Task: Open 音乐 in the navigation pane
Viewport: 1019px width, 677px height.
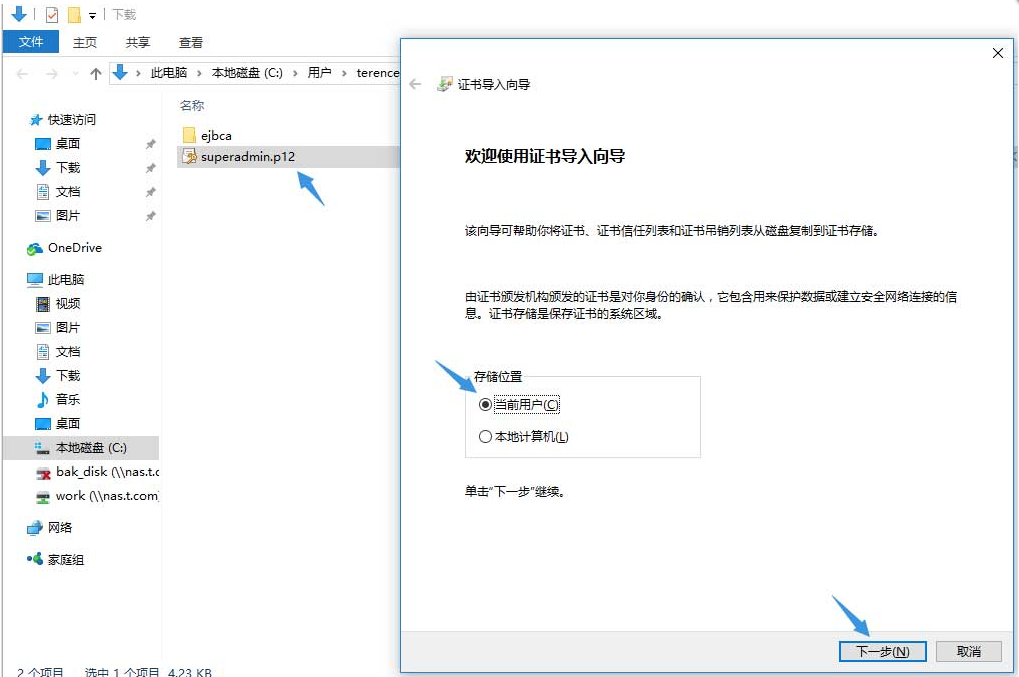Action: pyautogui.click(x=58, y=399)
